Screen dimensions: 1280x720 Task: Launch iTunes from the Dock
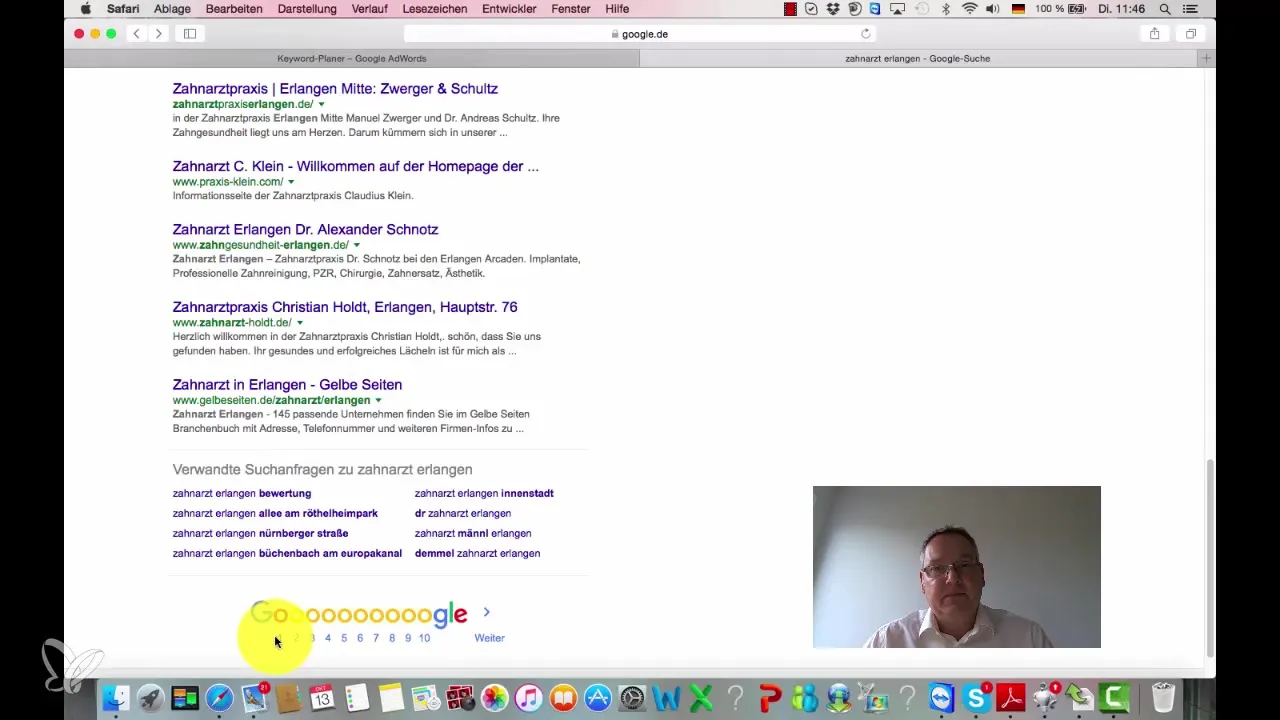coord(529,698)
